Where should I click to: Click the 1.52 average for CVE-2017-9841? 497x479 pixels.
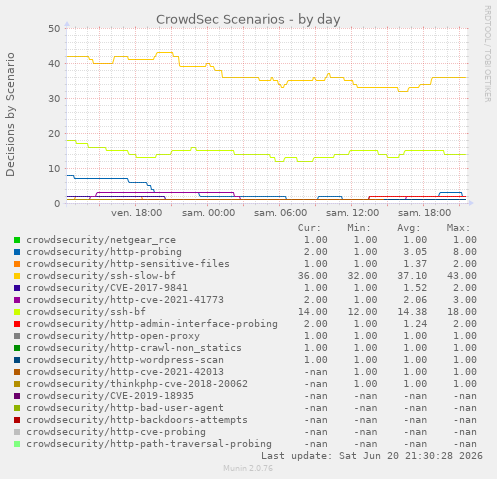[415, 288]
